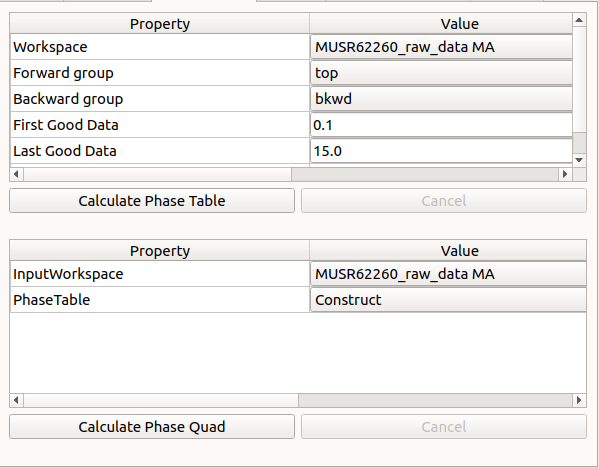Image resolution: width=599 pixels, height=468 pixels.
Task: Open the Workspace value dropdown
Action: coord(441,47)
